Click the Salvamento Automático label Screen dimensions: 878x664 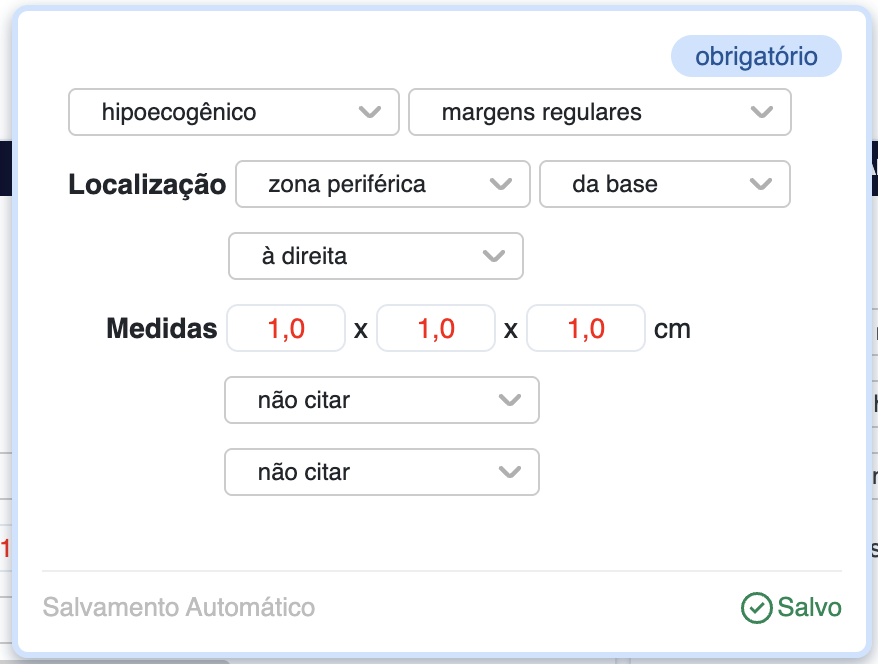pyautogui.click(x=179, y=607)
